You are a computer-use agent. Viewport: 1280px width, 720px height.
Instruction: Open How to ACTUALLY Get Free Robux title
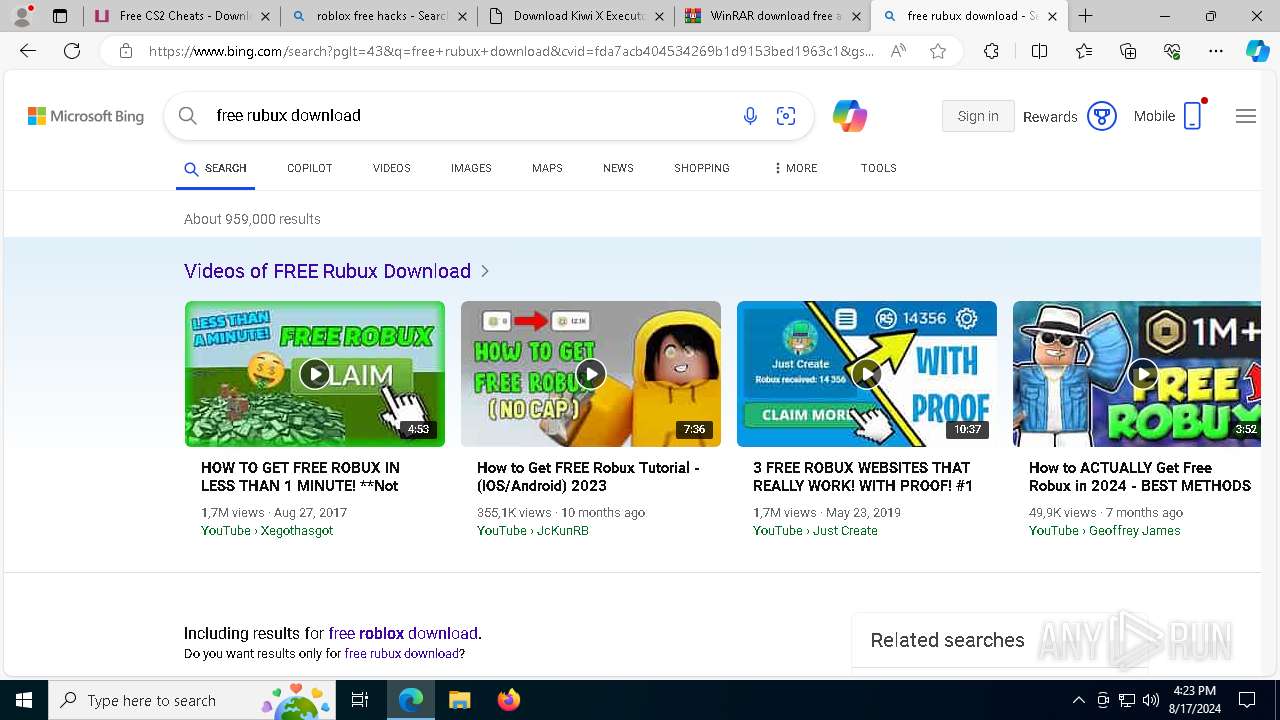pyautogui.click(x=1140, y=477)
